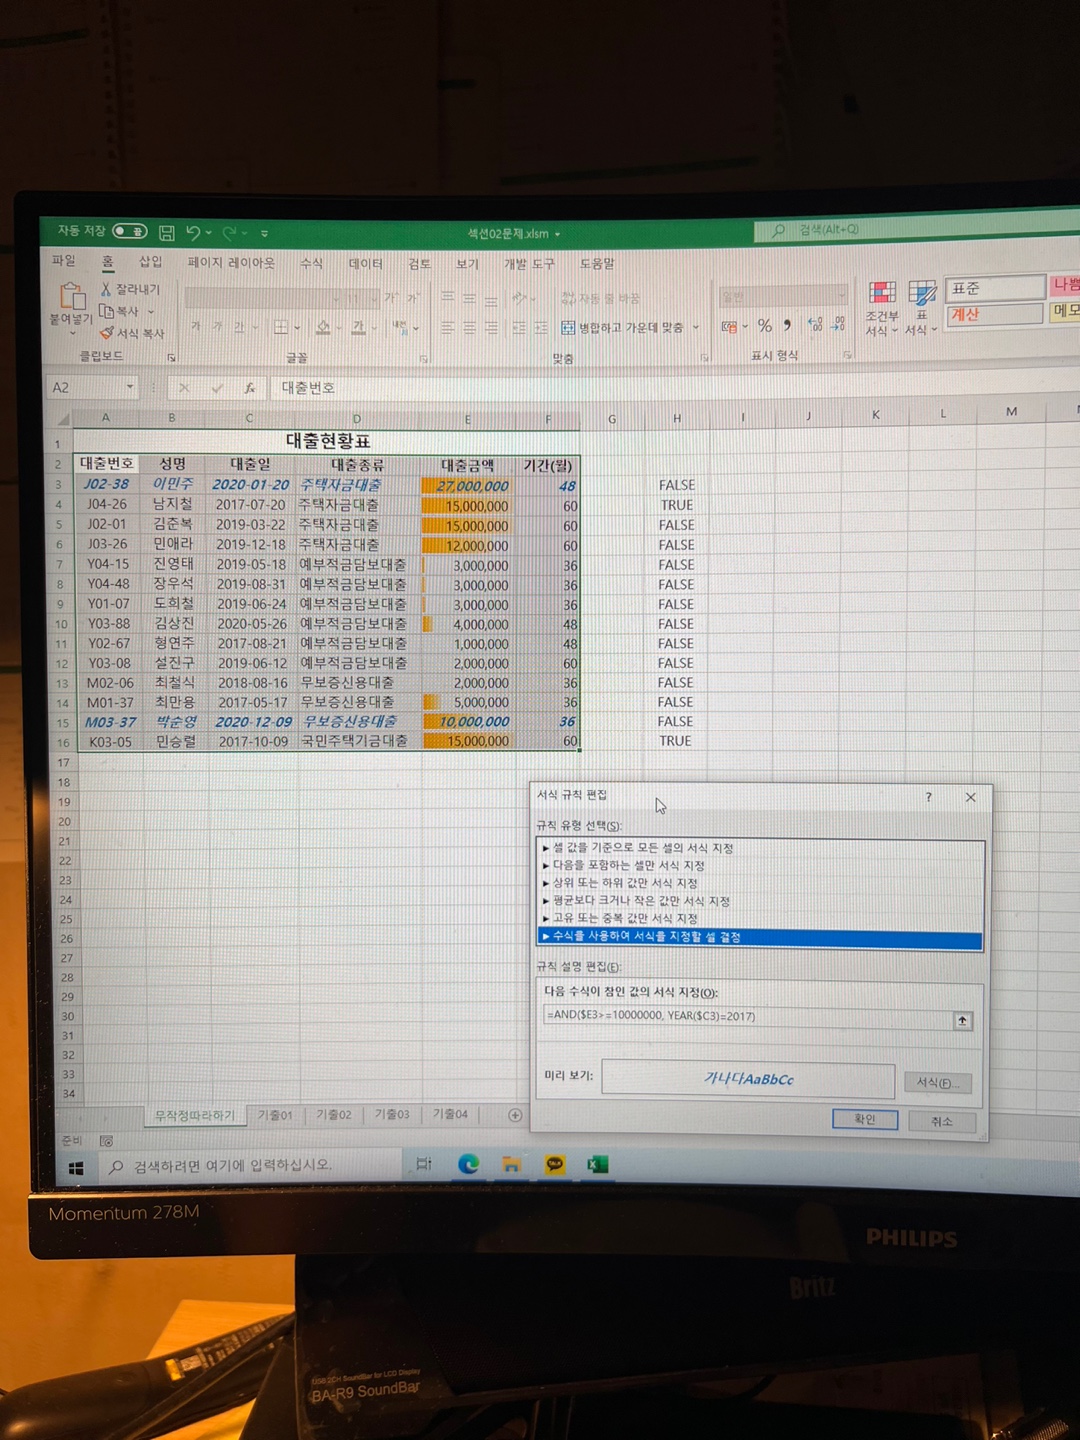Open the Merge and Center dropdown arrow

coord(696,328)
